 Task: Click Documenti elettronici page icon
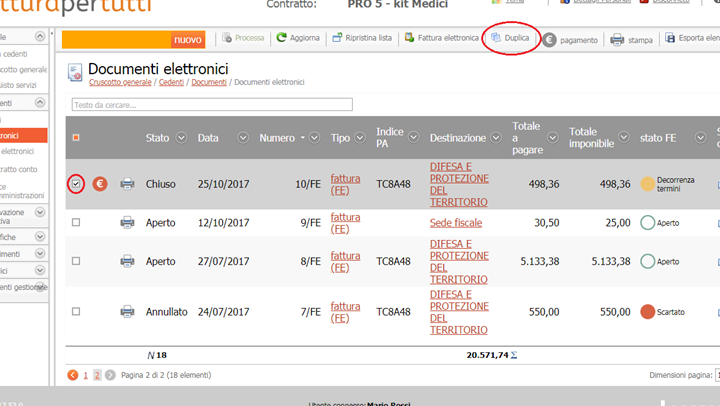(75, 72)
